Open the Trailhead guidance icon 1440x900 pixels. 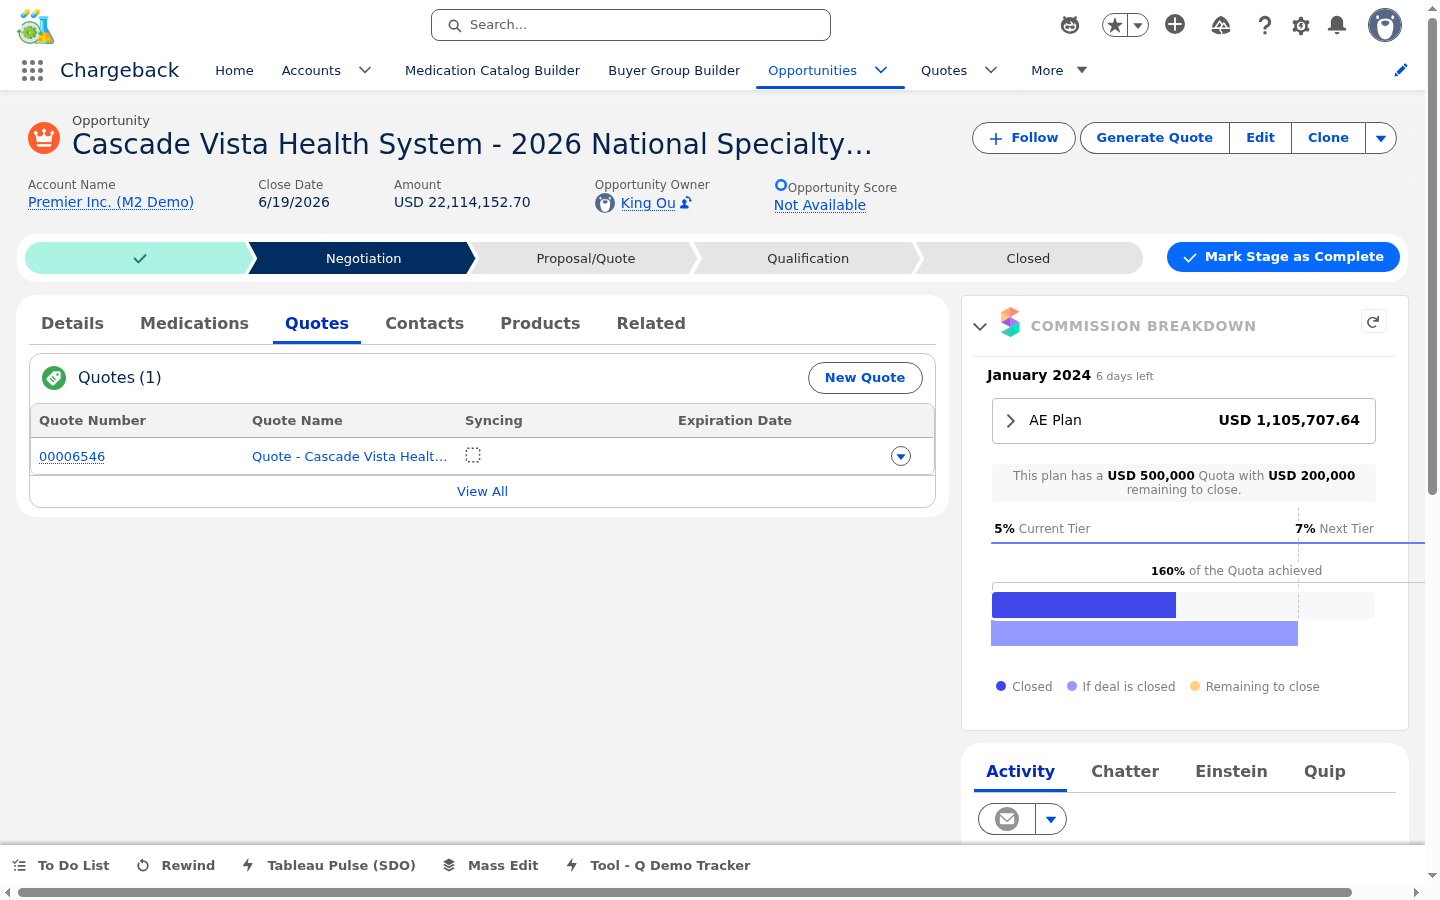coord(1221,25)
